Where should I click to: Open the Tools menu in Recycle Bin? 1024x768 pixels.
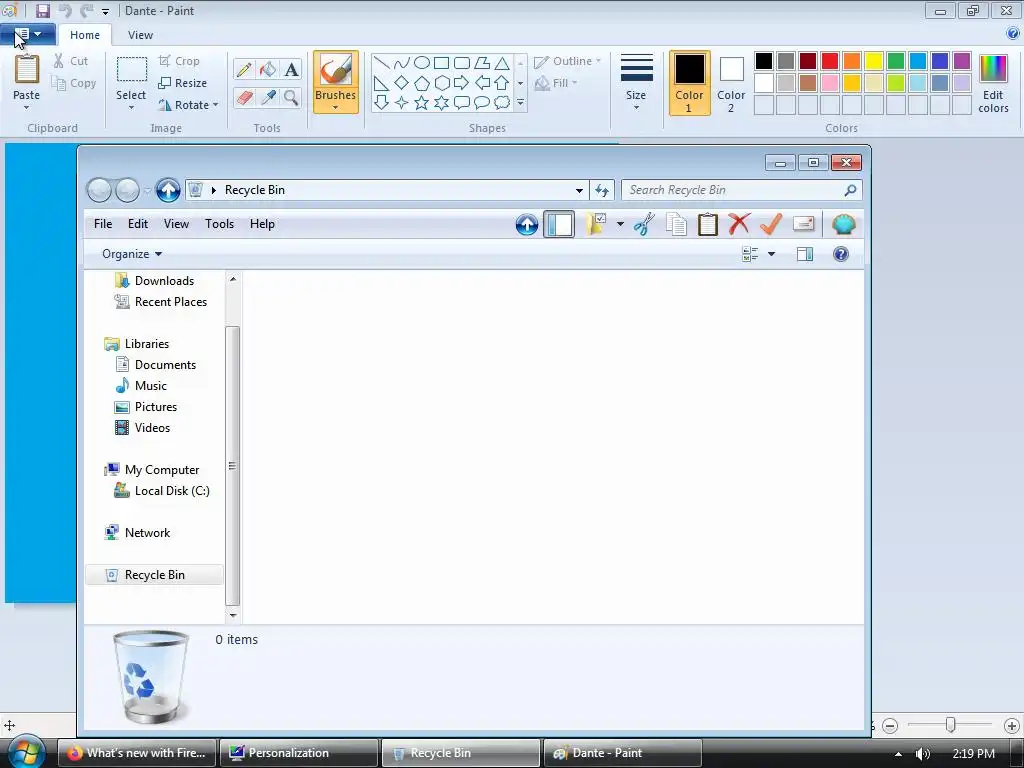pos(219,224)
